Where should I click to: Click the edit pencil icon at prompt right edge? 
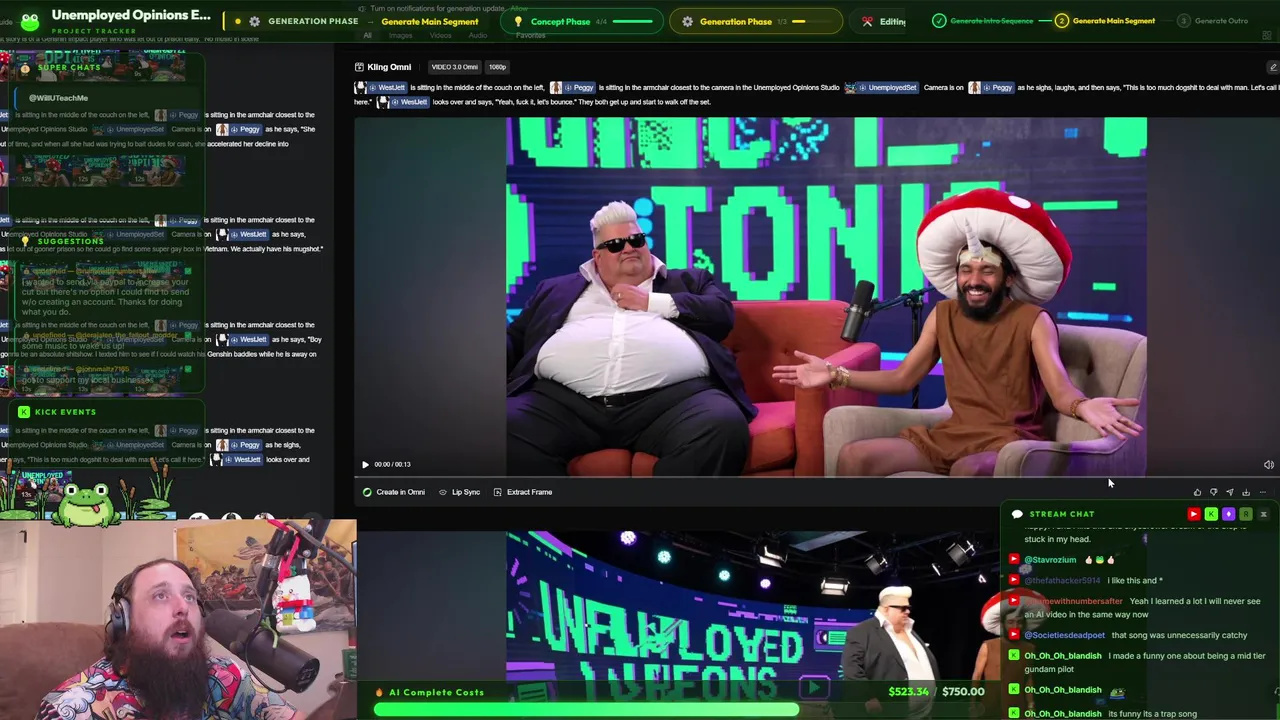pyautogui.click(x=1272, y=67)
